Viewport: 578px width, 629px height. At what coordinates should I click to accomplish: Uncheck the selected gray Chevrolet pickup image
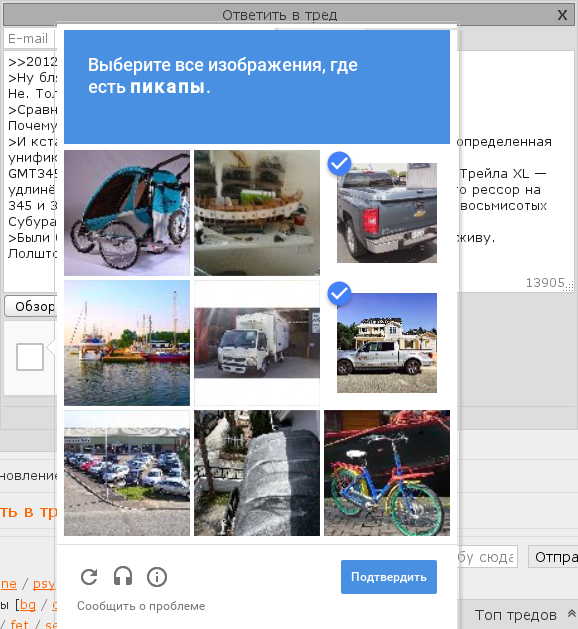click(387, 213)
